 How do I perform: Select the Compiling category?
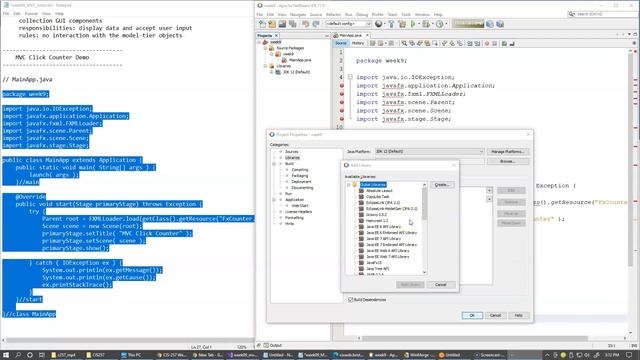click(x=300, y=170)
